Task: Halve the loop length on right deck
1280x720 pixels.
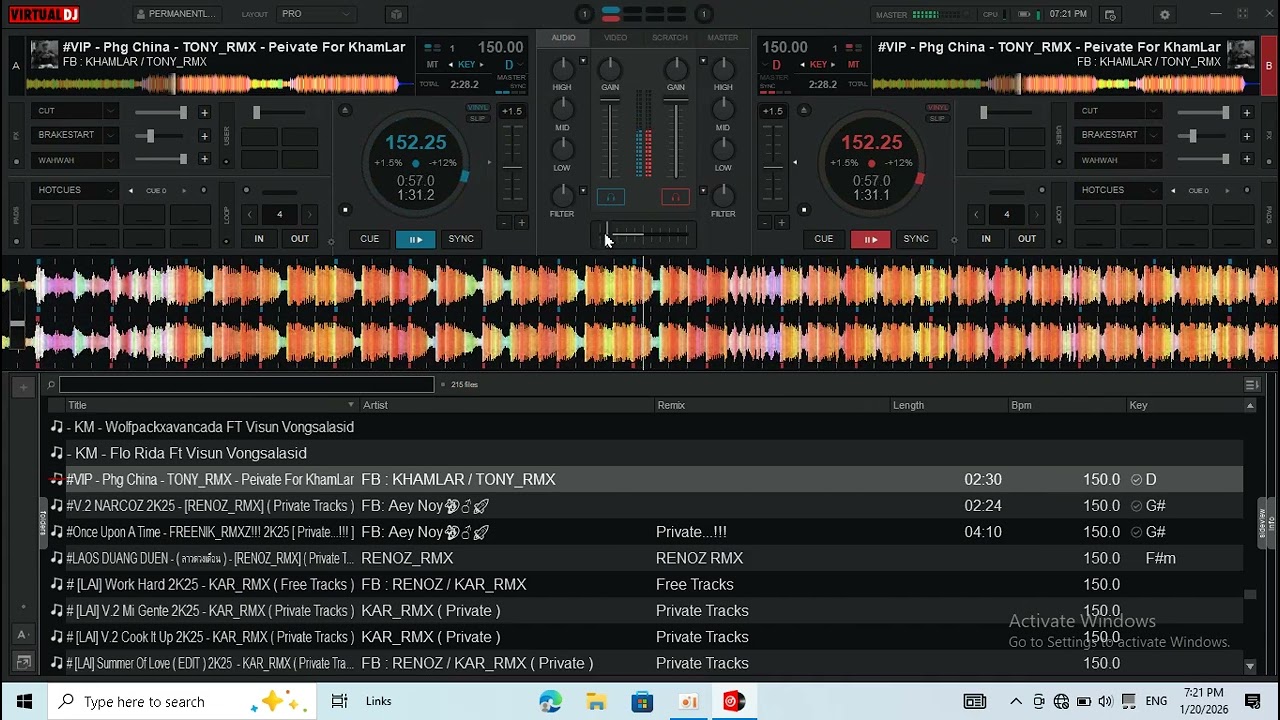Action: click(976, 214)
